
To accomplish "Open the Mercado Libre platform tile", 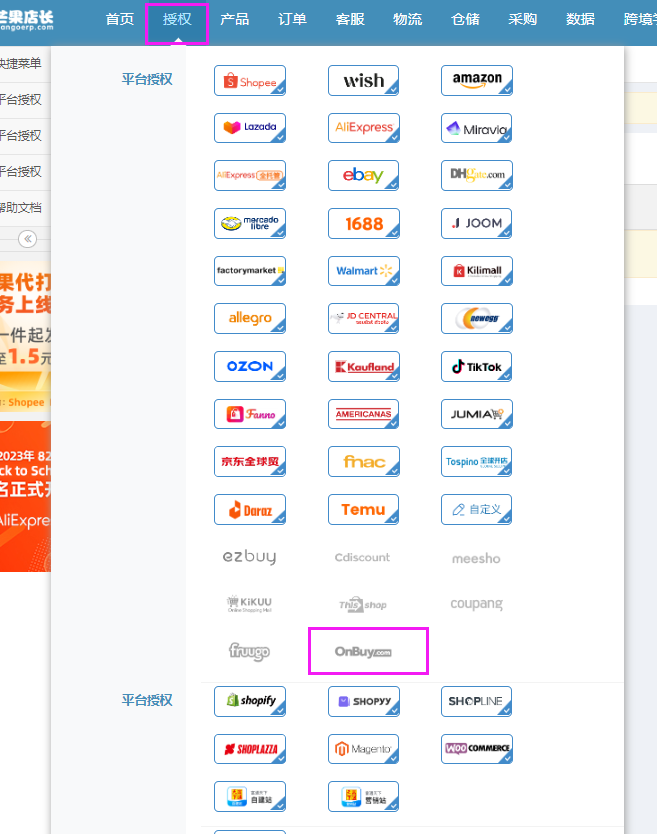I will 250,223.
